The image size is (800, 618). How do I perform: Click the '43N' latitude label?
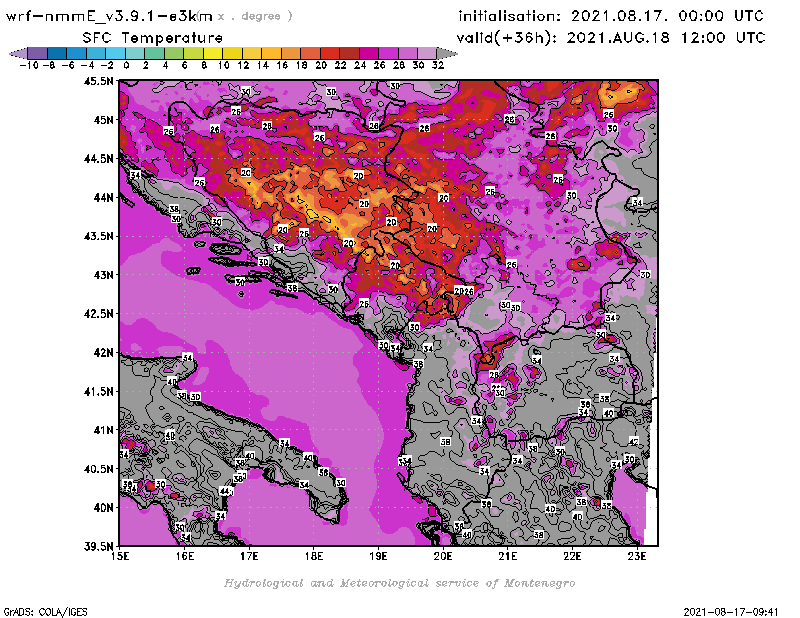point(103,275)
